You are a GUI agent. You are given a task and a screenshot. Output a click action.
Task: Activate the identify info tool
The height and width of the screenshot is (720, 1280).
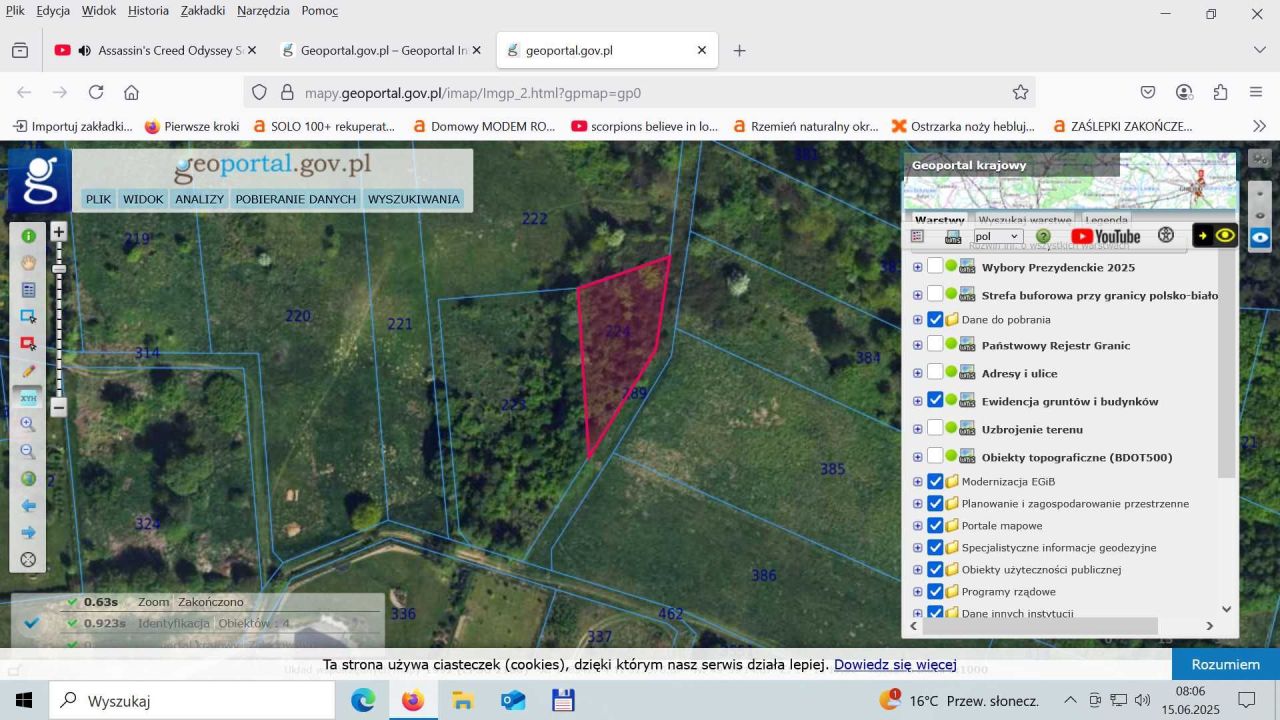[28, 236]
